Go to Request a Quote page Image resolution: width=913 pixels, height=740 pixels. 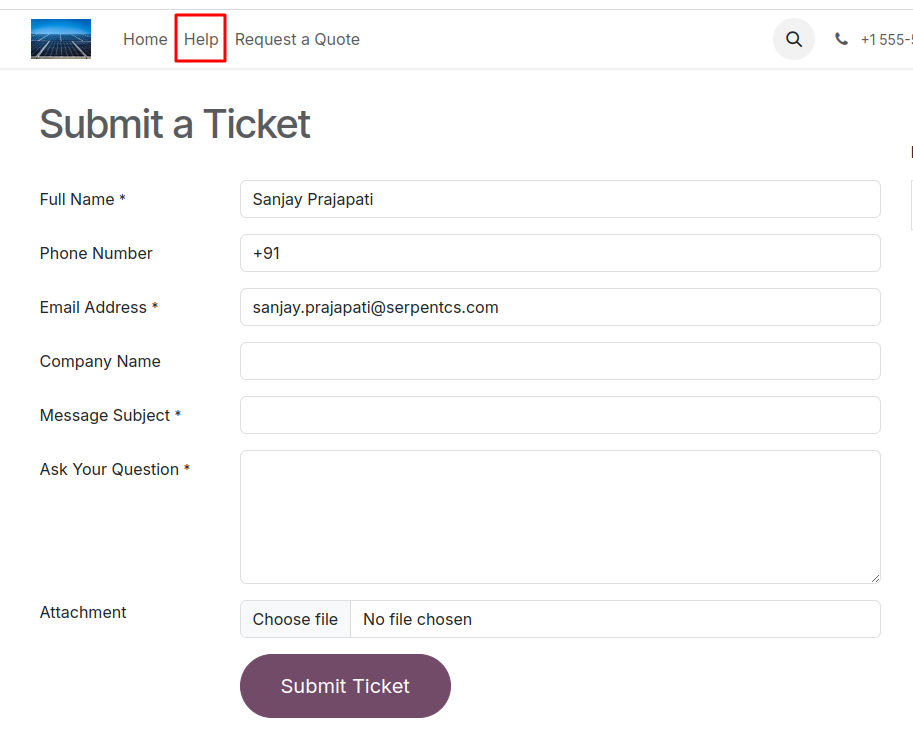tap(297, 39)
